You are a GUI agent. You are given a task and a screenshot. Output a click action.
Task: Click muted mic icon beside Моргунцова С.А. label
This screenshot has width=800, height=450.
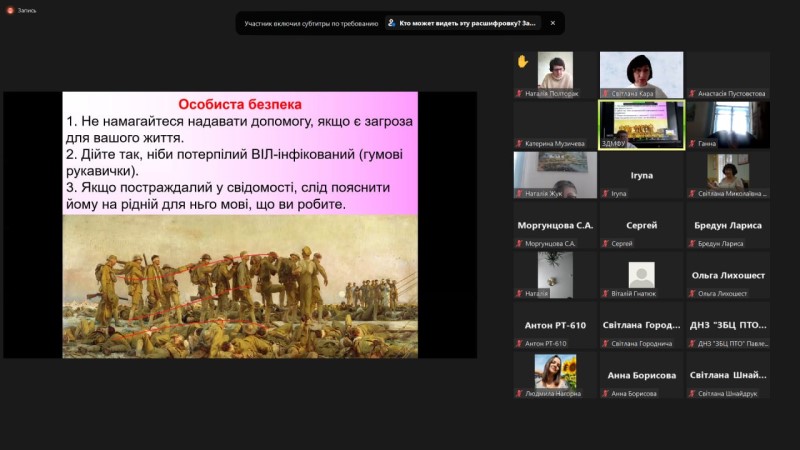coord(519,243)
